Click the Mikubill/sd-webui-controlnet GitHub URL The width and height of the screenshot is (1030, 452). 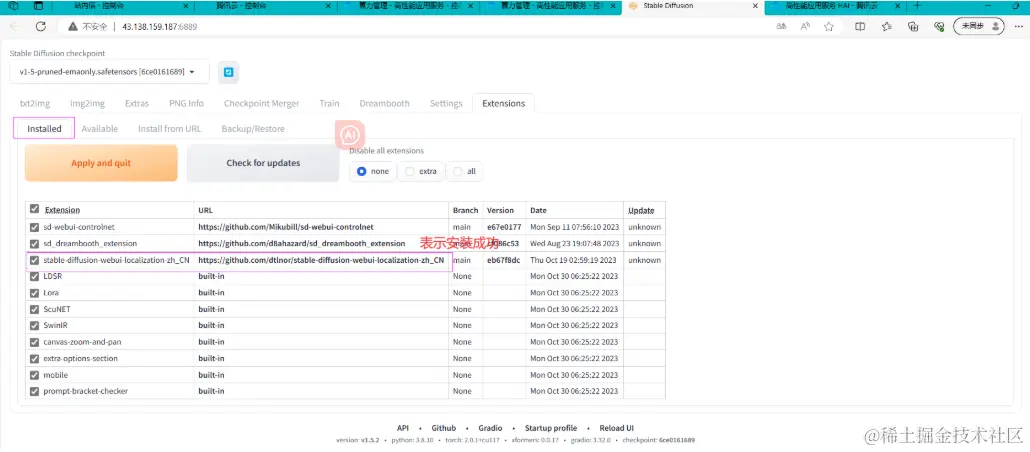pos(286,227)
